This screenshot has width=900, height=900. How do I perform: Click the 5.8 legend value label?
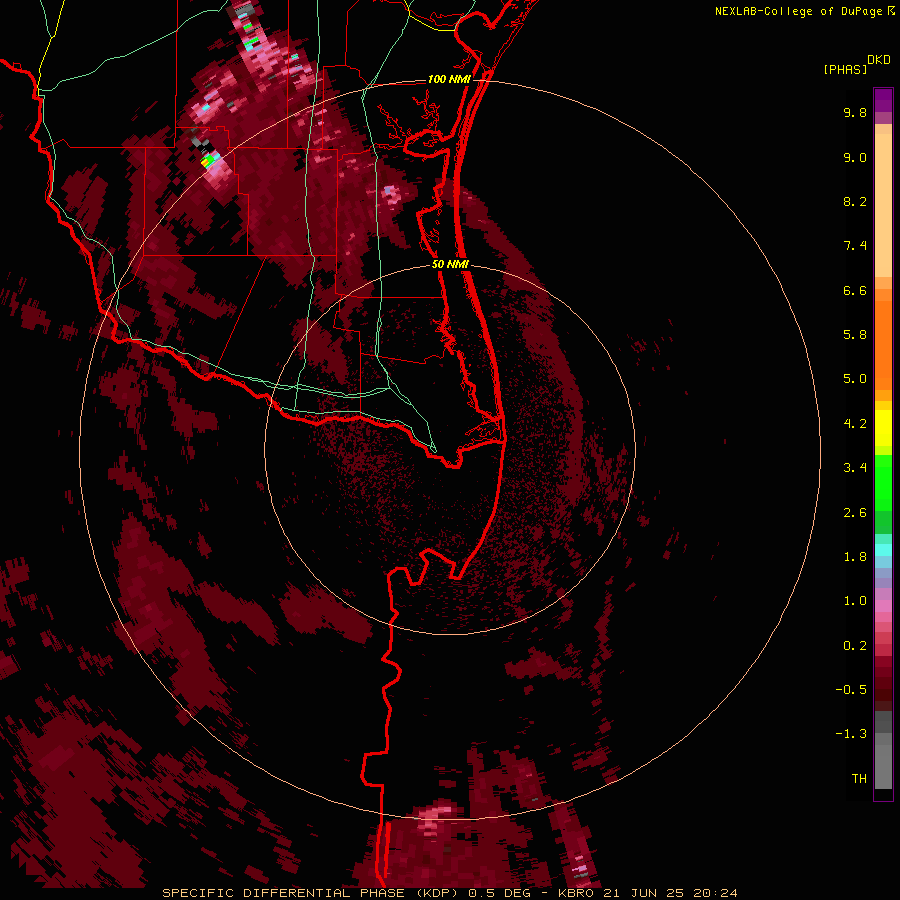point(855,335)
